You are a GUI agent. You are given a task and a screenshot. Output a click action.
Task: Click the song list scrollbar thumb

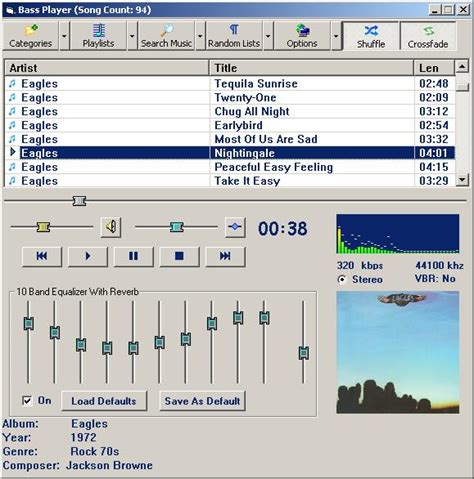click(x=462, y=87)
